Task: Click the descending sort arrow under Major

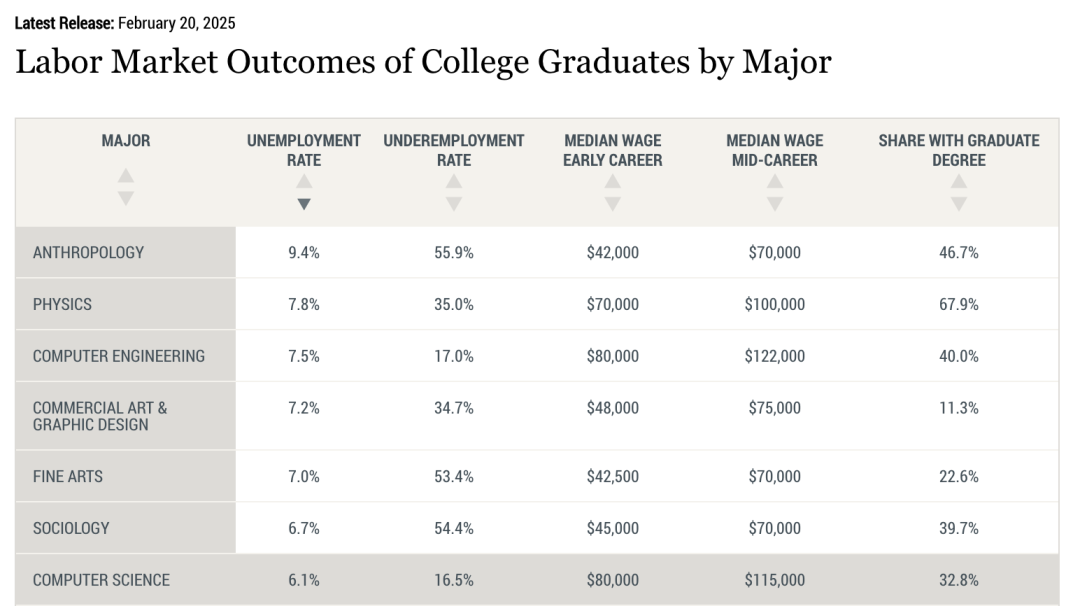Action: pyautogui.click(x=125, y=198)
